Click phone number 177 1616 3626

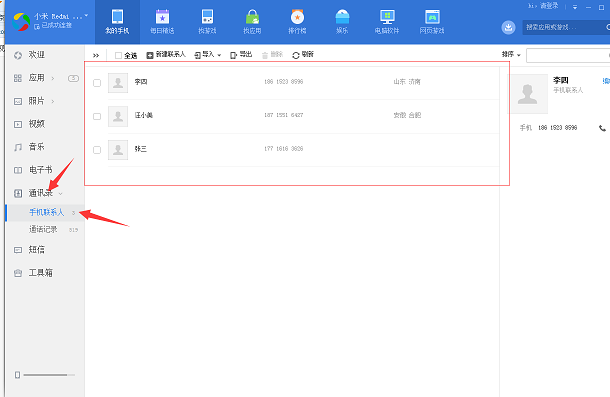(284, 149)
